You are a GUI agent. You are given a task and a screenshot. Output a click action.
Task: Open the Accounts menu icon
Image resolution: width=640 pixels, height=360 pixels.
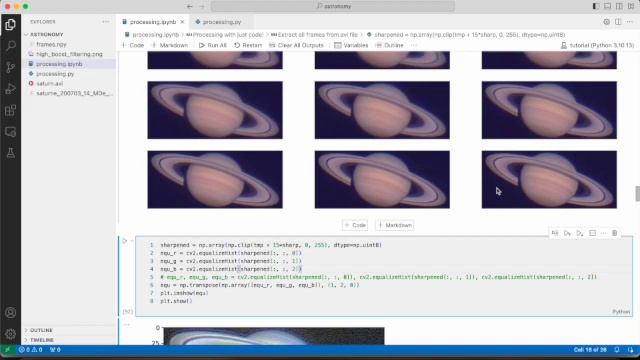tap(11, 313)
